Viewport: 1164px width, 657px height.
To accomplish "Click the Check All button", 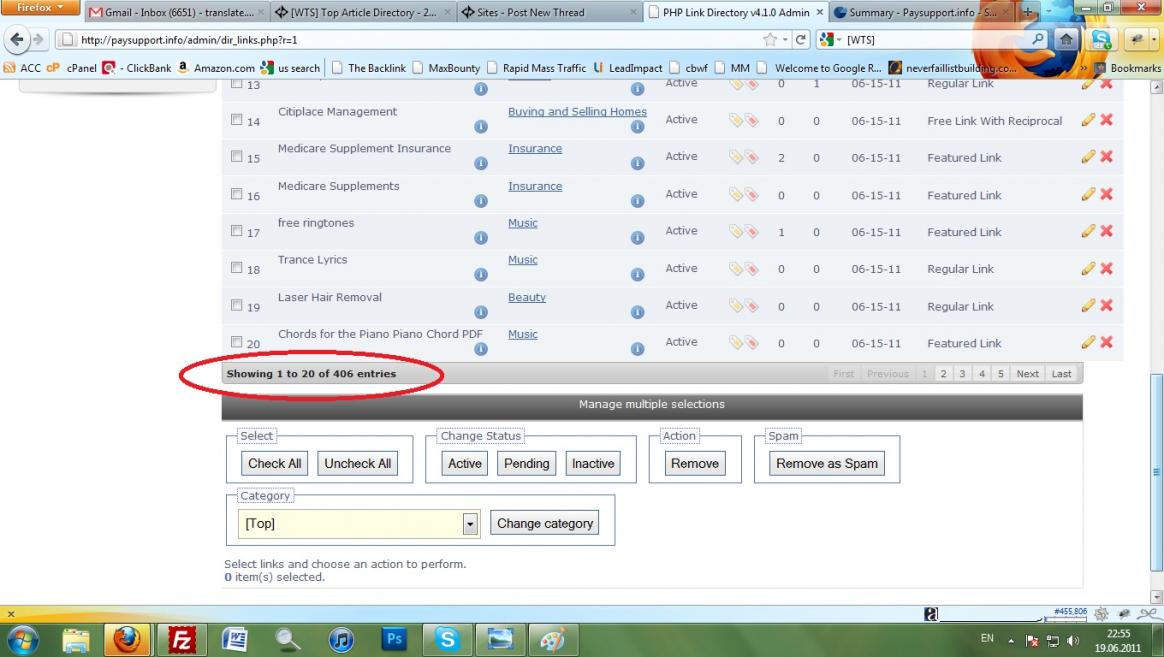I will [275, 463].
